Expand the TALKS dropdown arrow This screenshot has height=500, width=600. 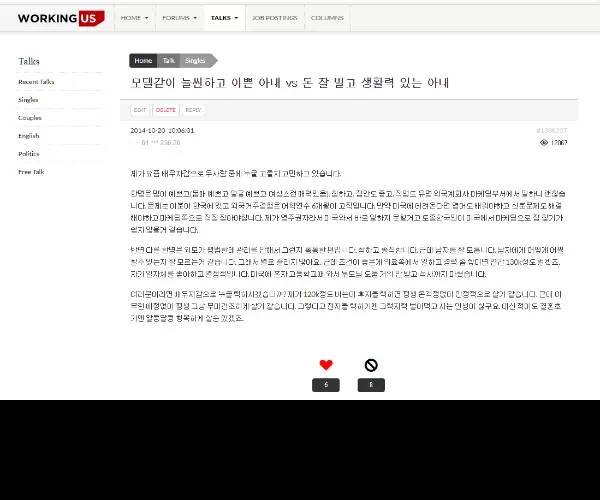click(236, 18)
